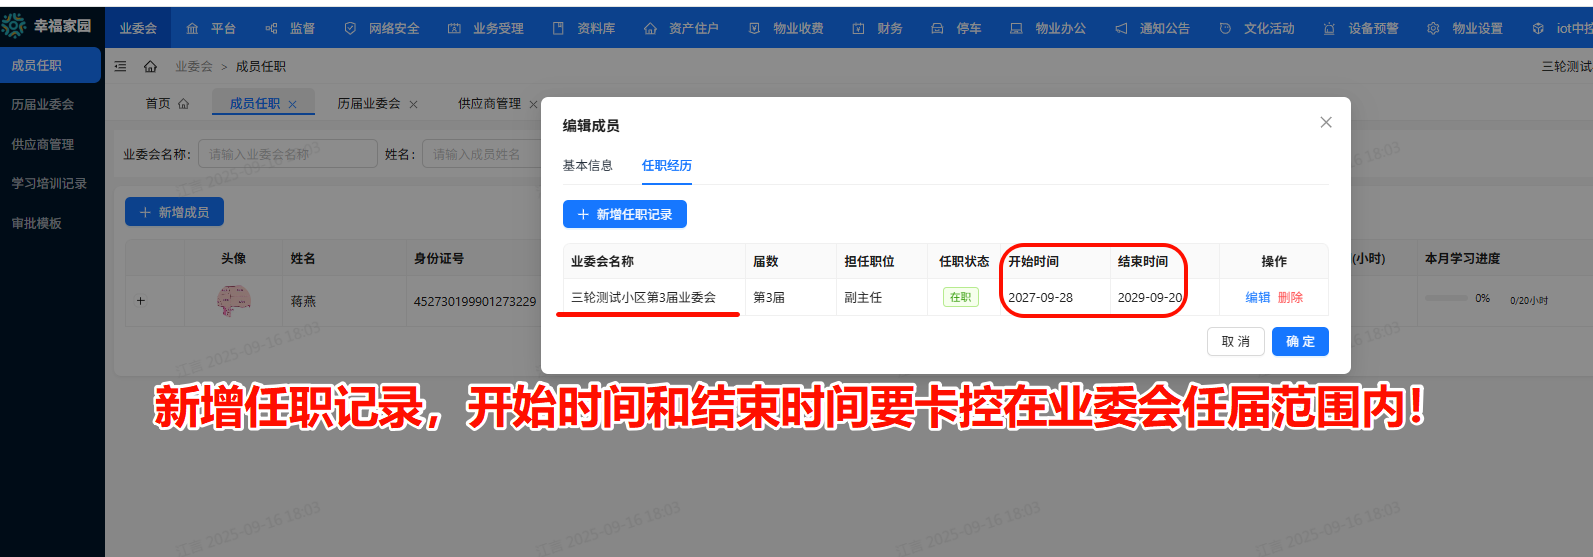Open the 物业办公 top menu
This screenshot has height=557, width=1593.
point(1048,28)
